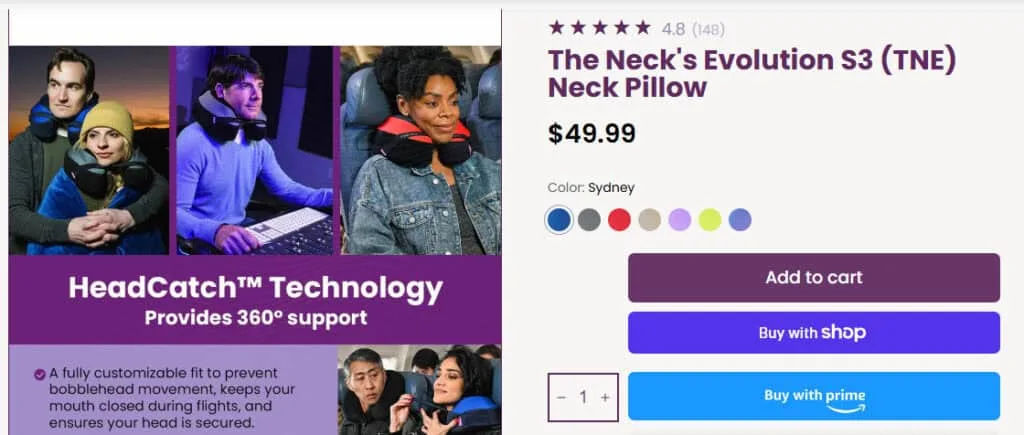
Task: Click Buy with Shop button
Action: (814, 332)
